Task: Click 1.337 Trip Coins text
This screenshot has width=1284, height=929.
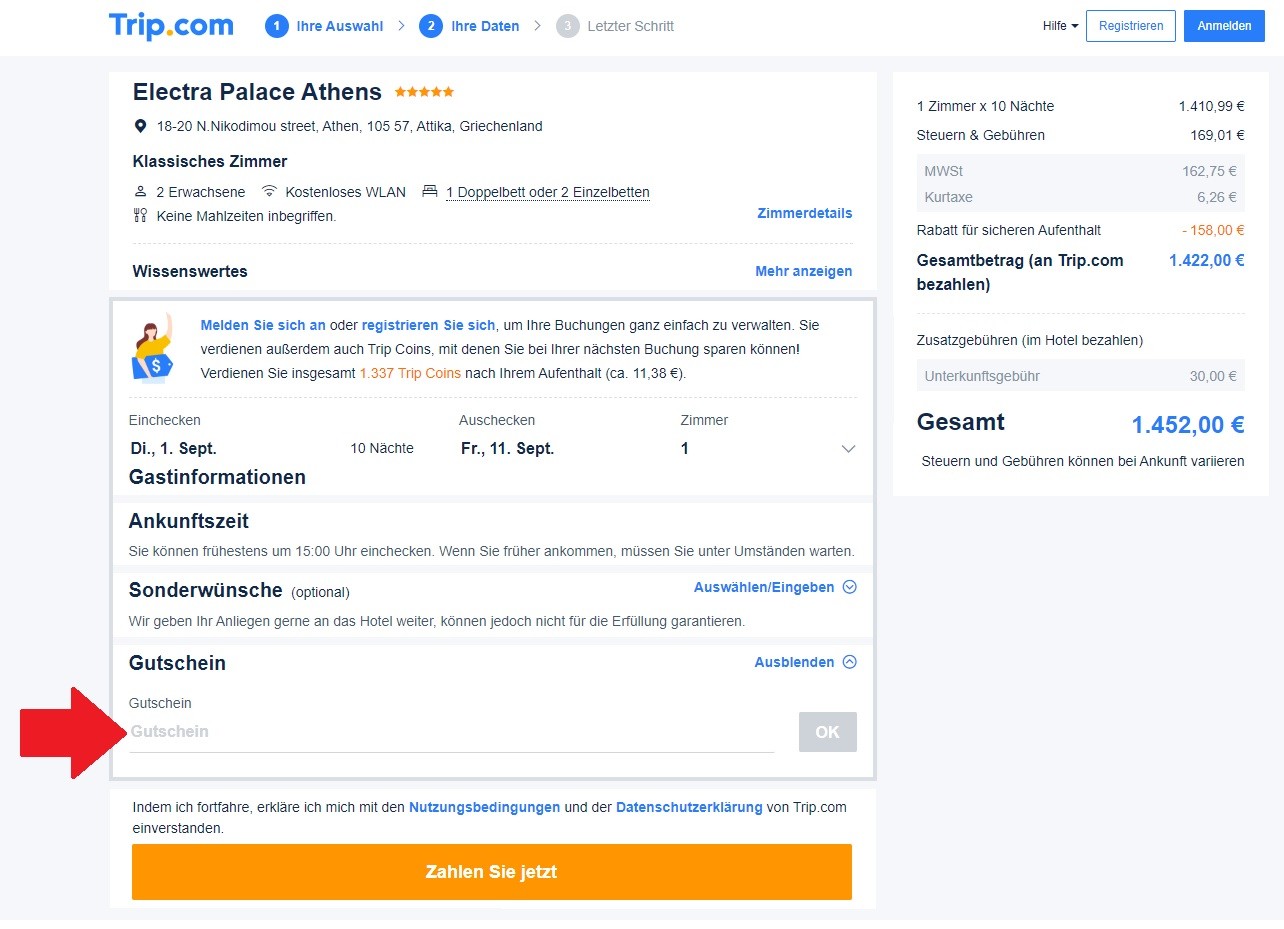Action: coord(410,373)
